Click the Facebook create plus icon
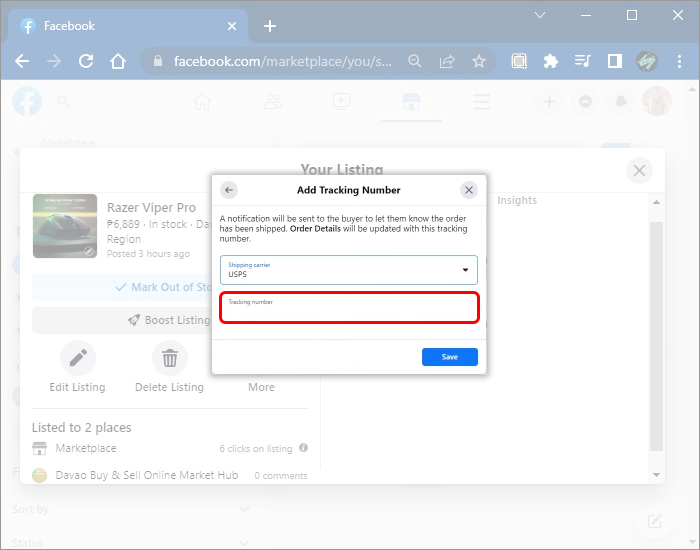The width and height of the screenshot is (700, 550). point(550,102)
